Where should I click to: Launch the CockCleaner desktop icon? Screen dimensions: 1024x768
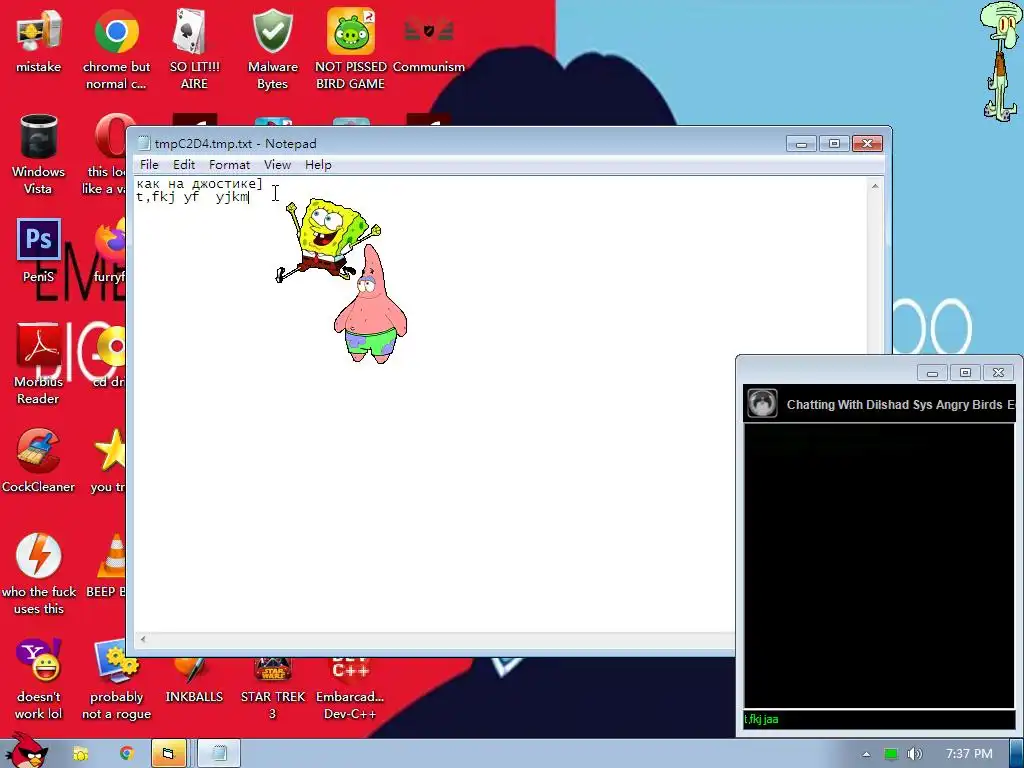[x=39, y=461]
